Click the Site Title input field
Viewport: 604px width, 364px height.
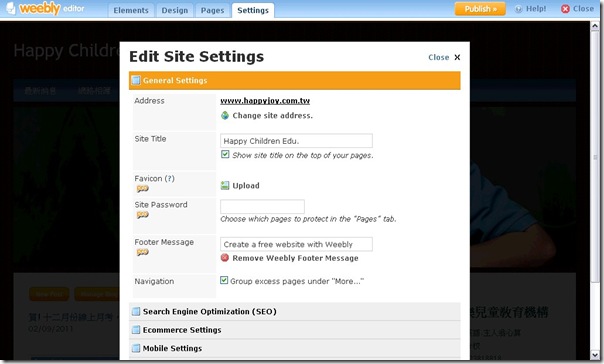pos(296,141)
